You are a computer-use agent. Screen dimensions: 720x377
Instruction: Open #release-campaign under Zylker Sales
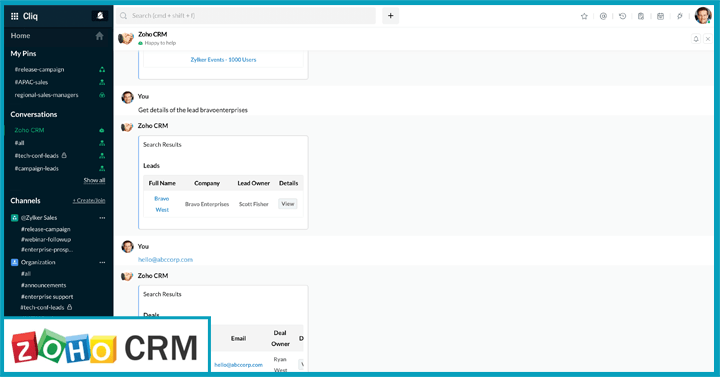pyautogui.click(x=45, y=229)
